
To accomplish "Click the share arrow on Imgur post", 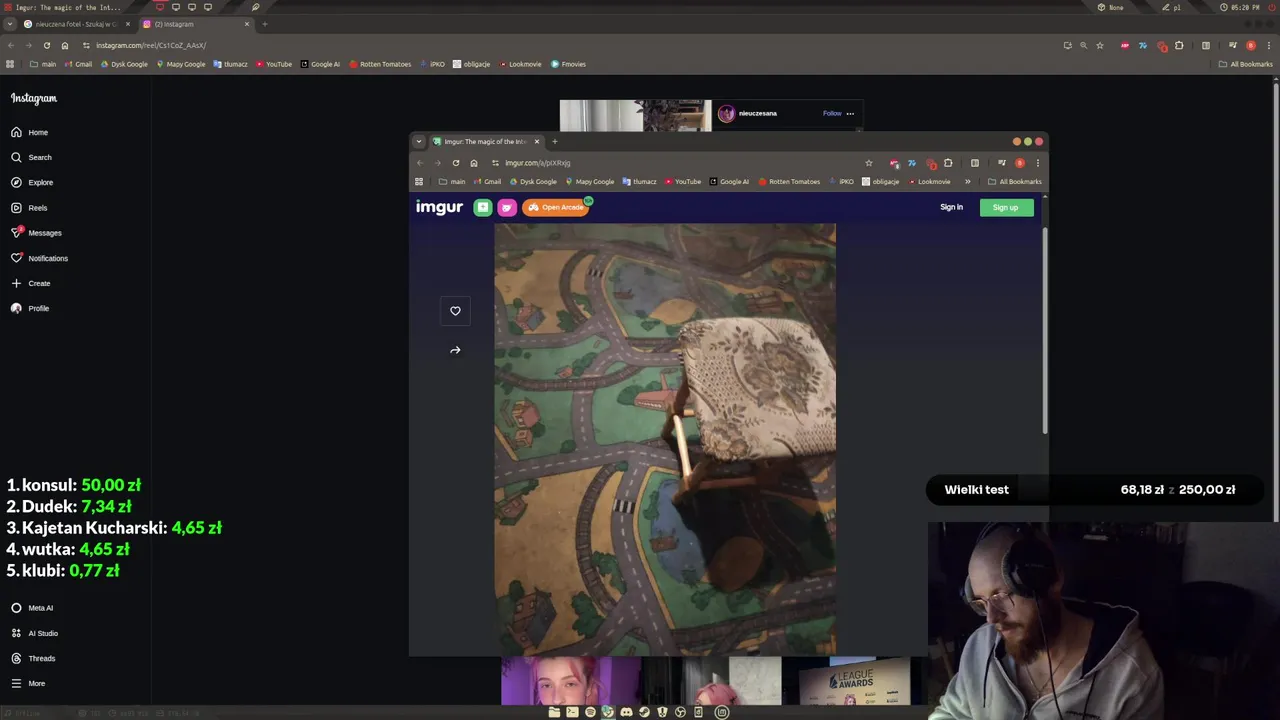I will coord(455,350).
